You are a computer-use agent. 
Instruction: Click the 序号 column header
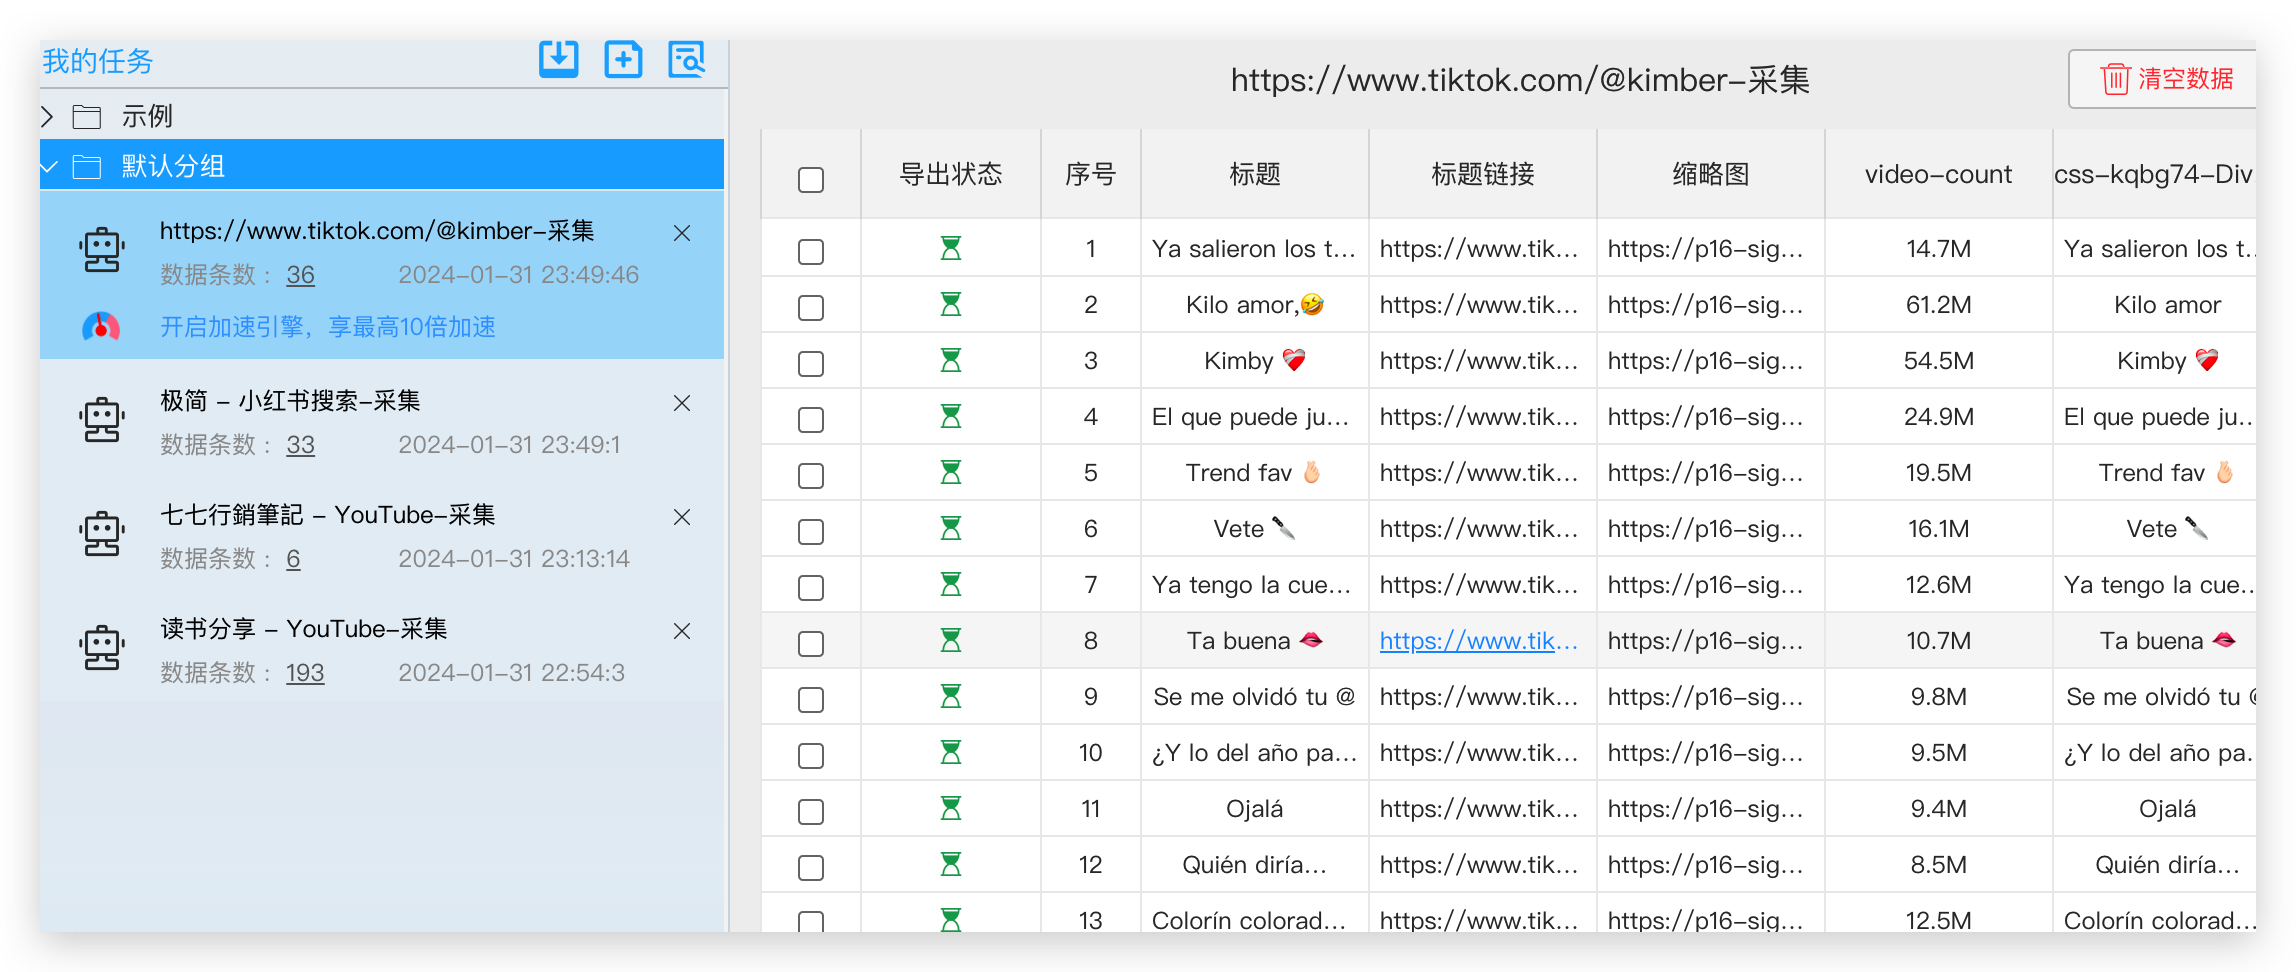click(1091, 174)
